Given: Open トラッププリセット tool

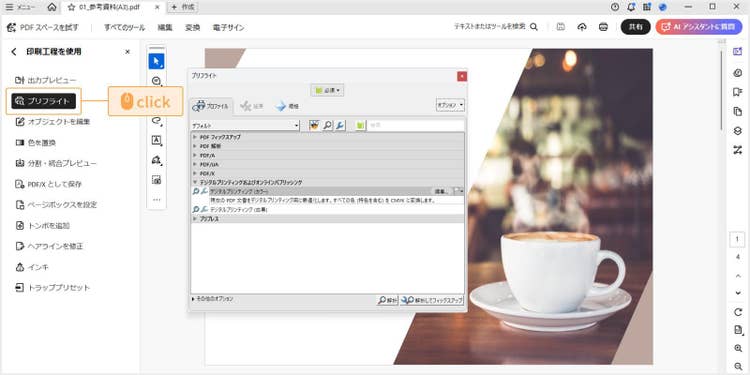Looking at the screenshot, I should [52, 288].
